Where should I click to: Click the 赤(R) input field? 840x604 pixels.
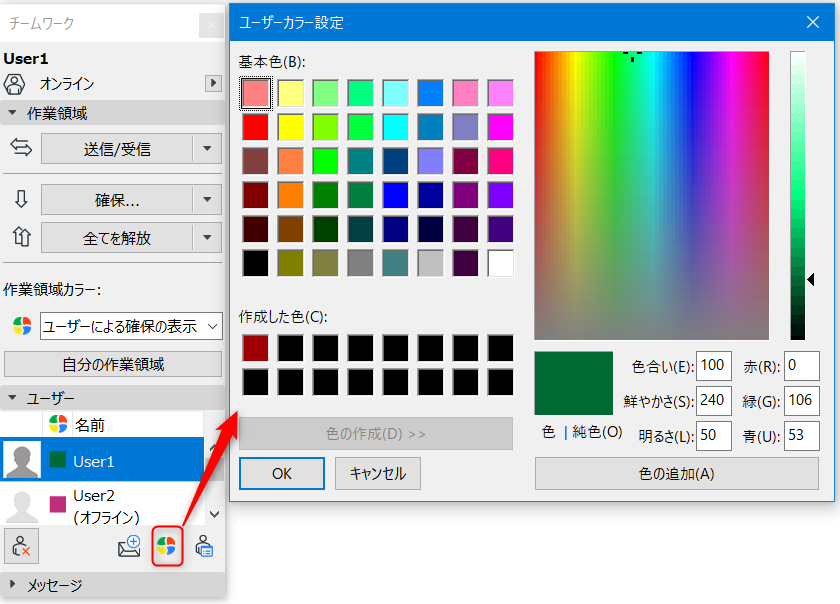(x=801, y=366)
